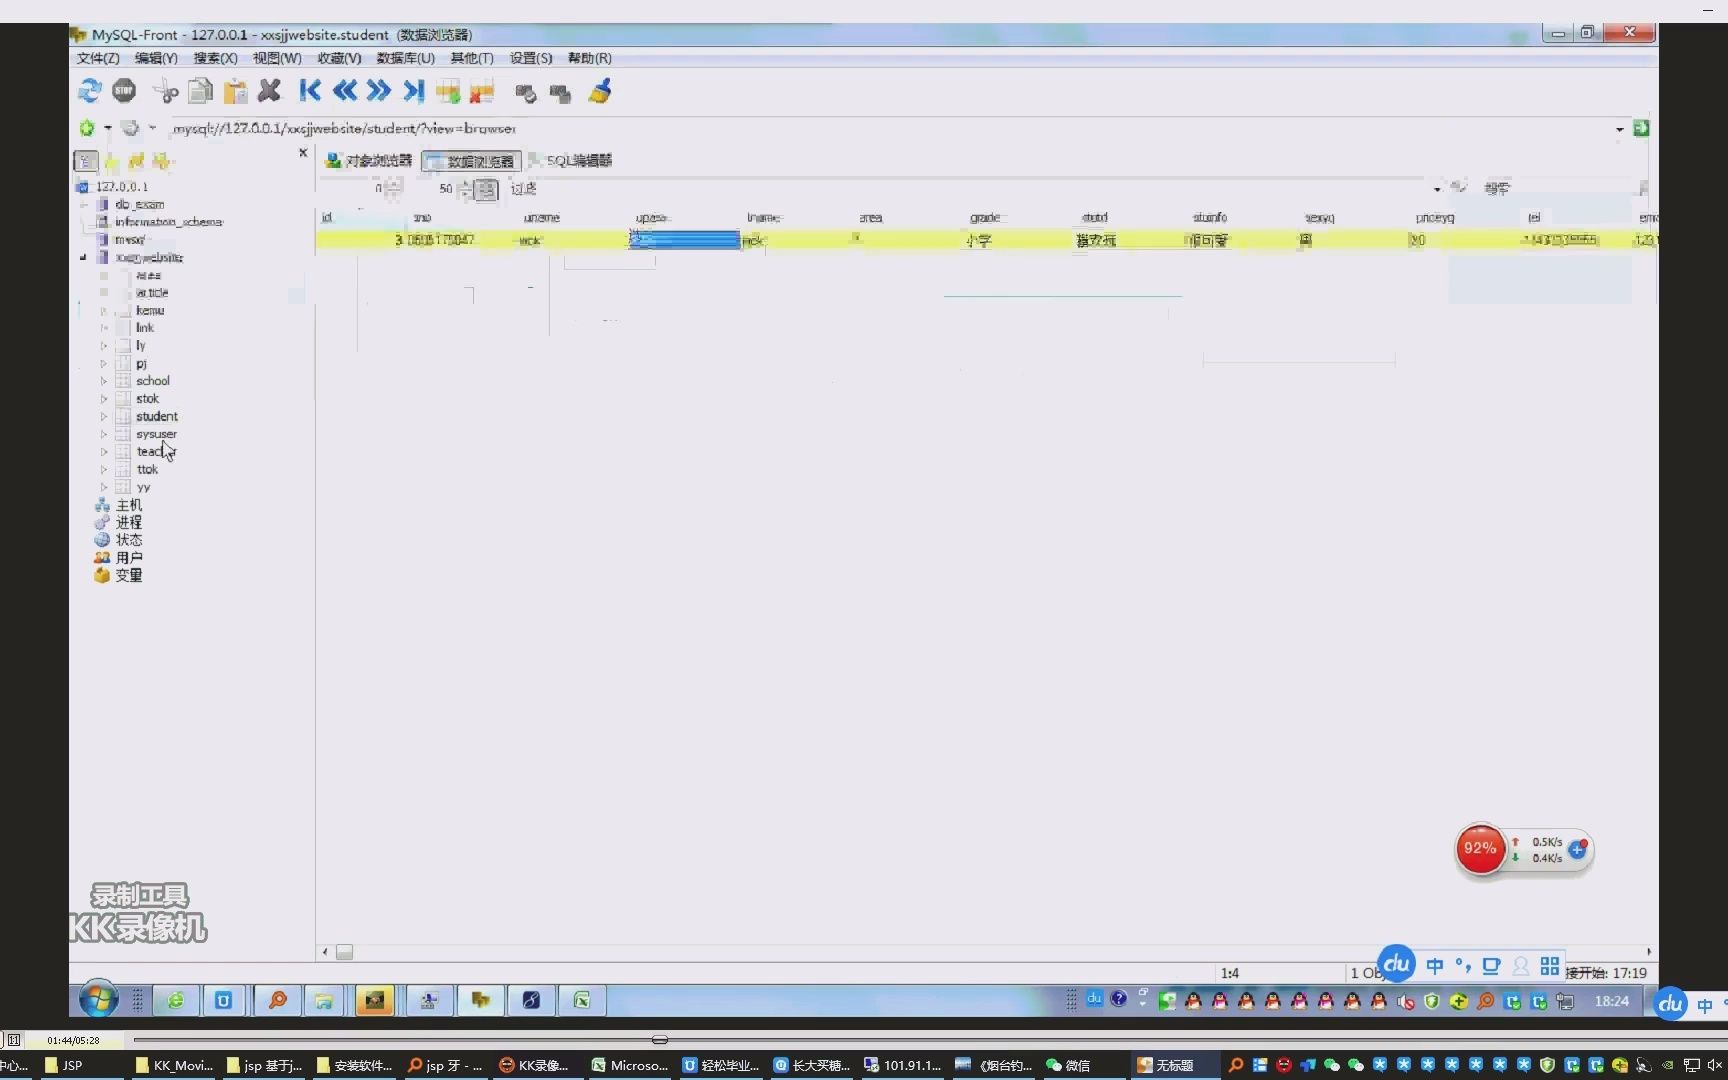Click the delete row icon
Viewport: 1728px width, 1080px height.
point(482,92)
